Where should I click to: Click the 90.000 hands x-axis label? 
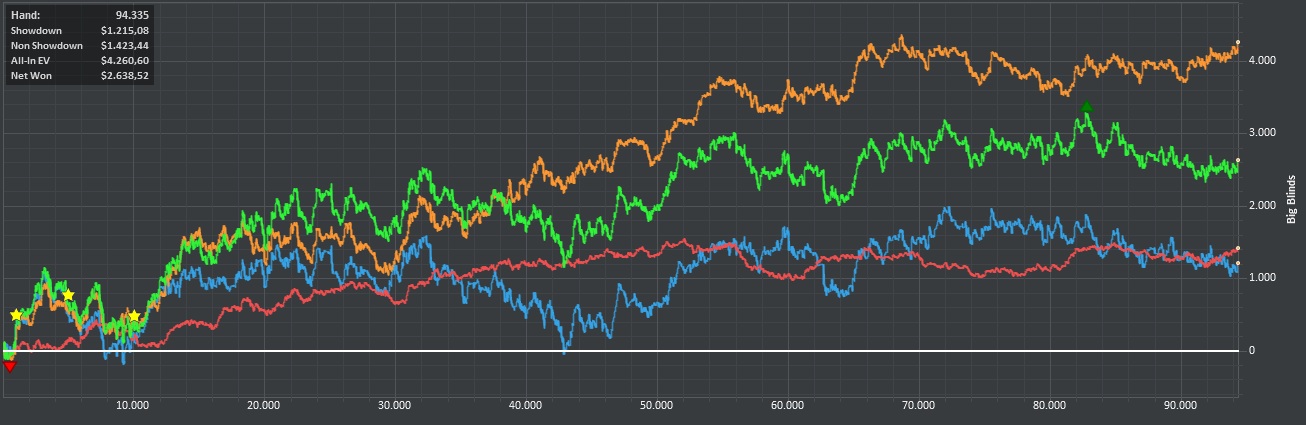[x=1181, y=405]
